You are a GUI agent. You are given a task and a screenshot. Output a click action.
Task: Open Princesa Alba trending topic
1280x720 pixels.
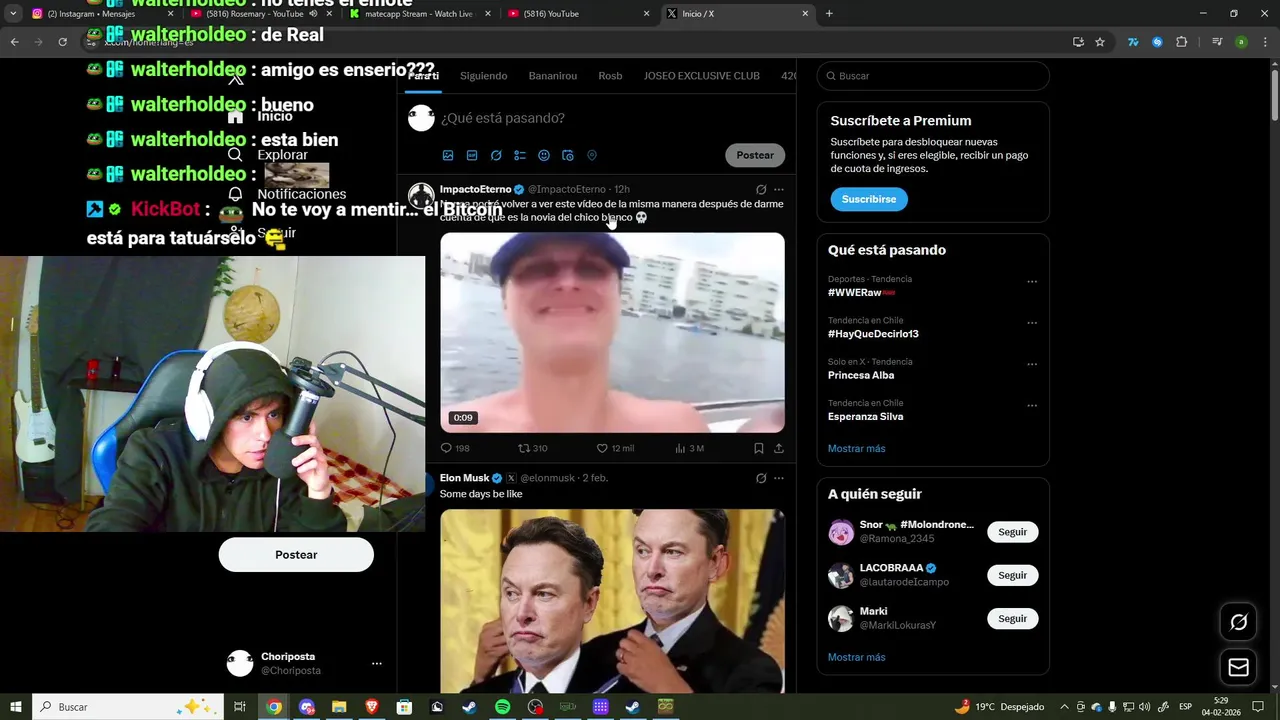click(x=861, y=375)
